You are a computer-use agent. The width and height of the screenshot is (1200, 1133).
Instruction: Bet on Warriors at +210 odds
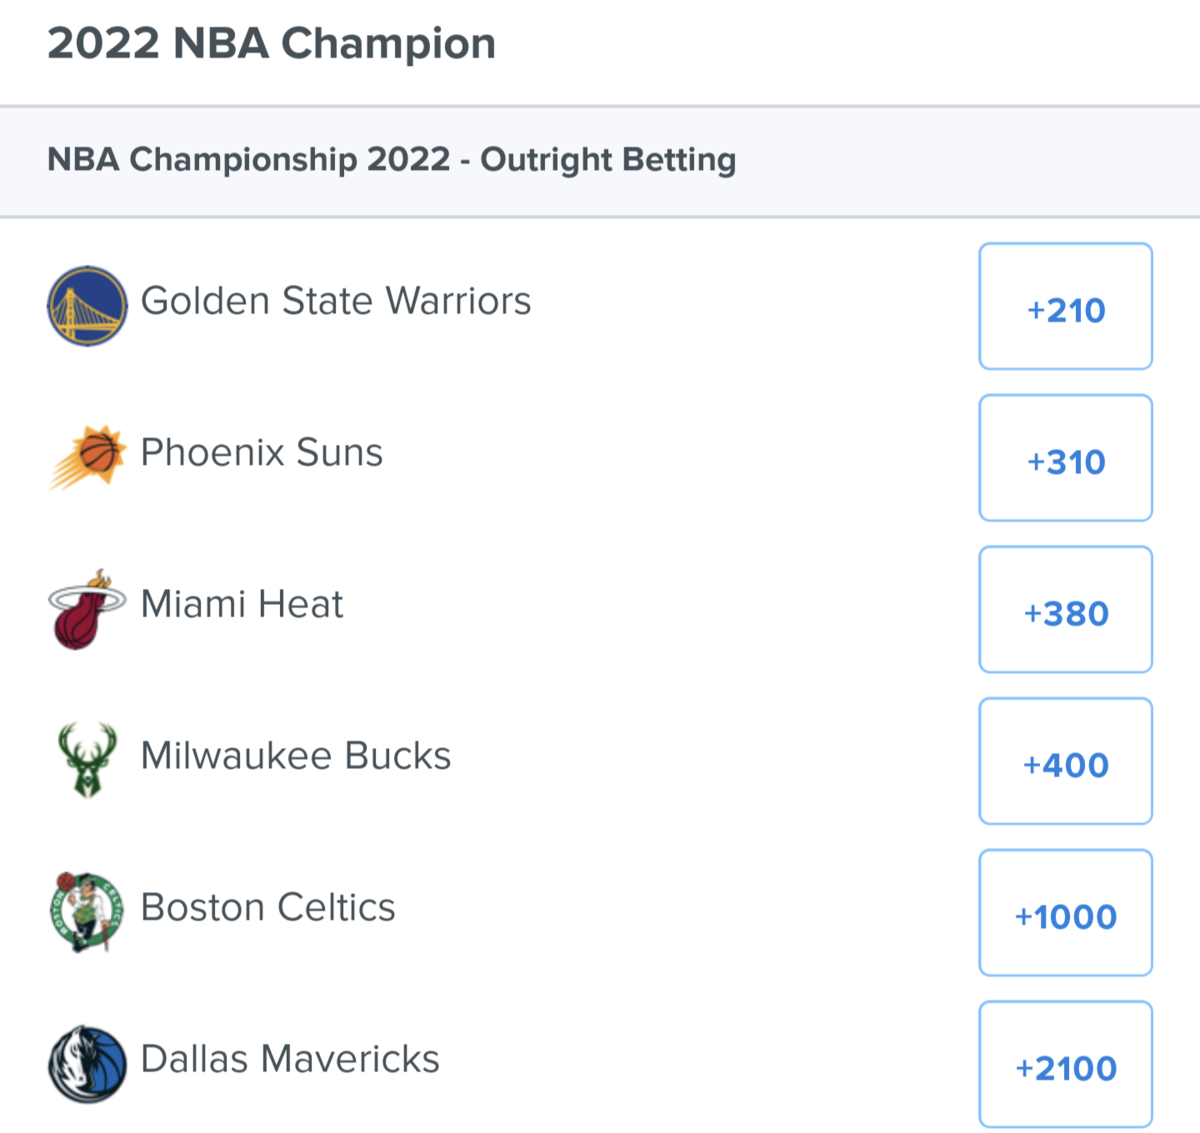click(1065, 307)
